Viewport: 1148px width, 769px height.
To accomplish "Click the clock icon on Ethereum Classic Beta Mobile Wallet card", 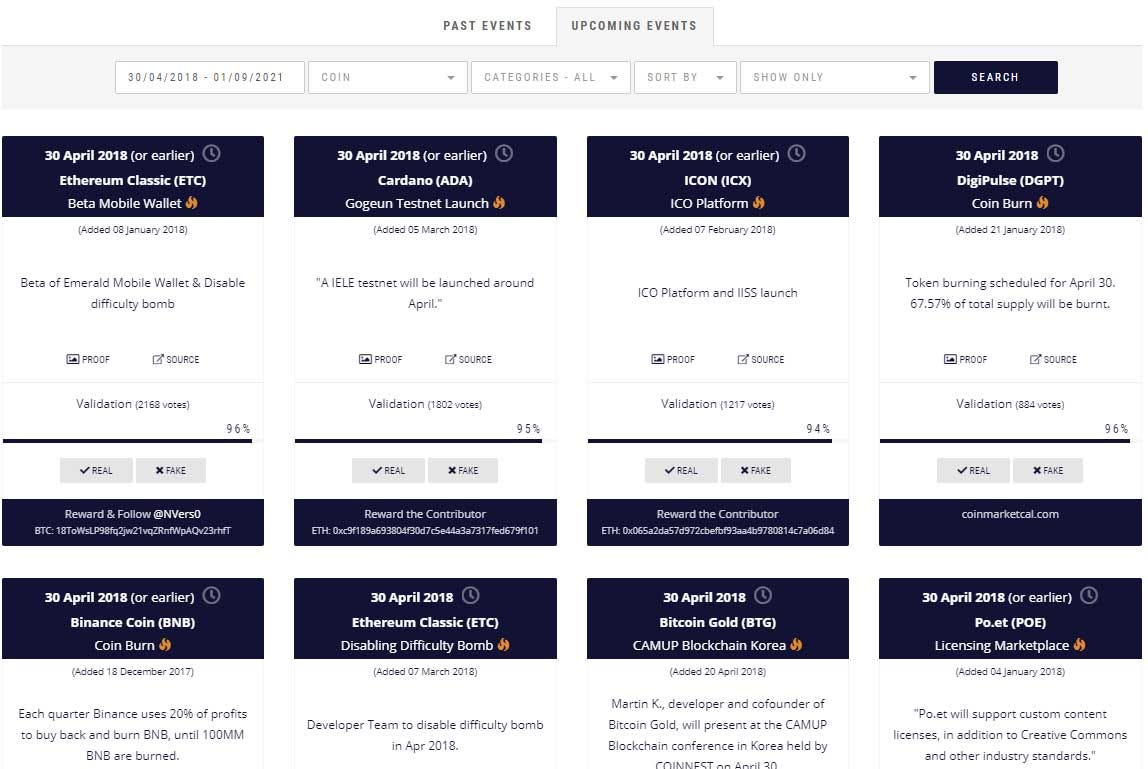I will (x=212, y=153).
